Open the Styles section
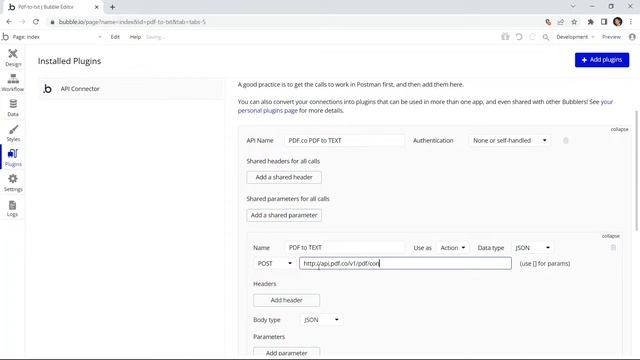Image resolution: width=640 pixels, height=360 pixels. pyautogui.click(x=13, y=133)
